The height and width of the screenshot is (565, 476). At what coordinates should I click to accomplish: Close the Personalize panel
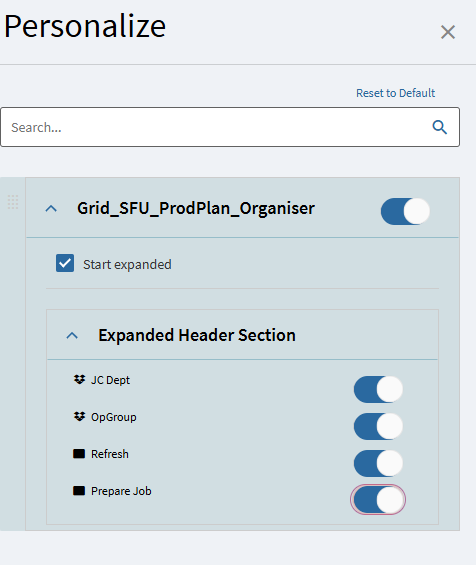(448, 32)
